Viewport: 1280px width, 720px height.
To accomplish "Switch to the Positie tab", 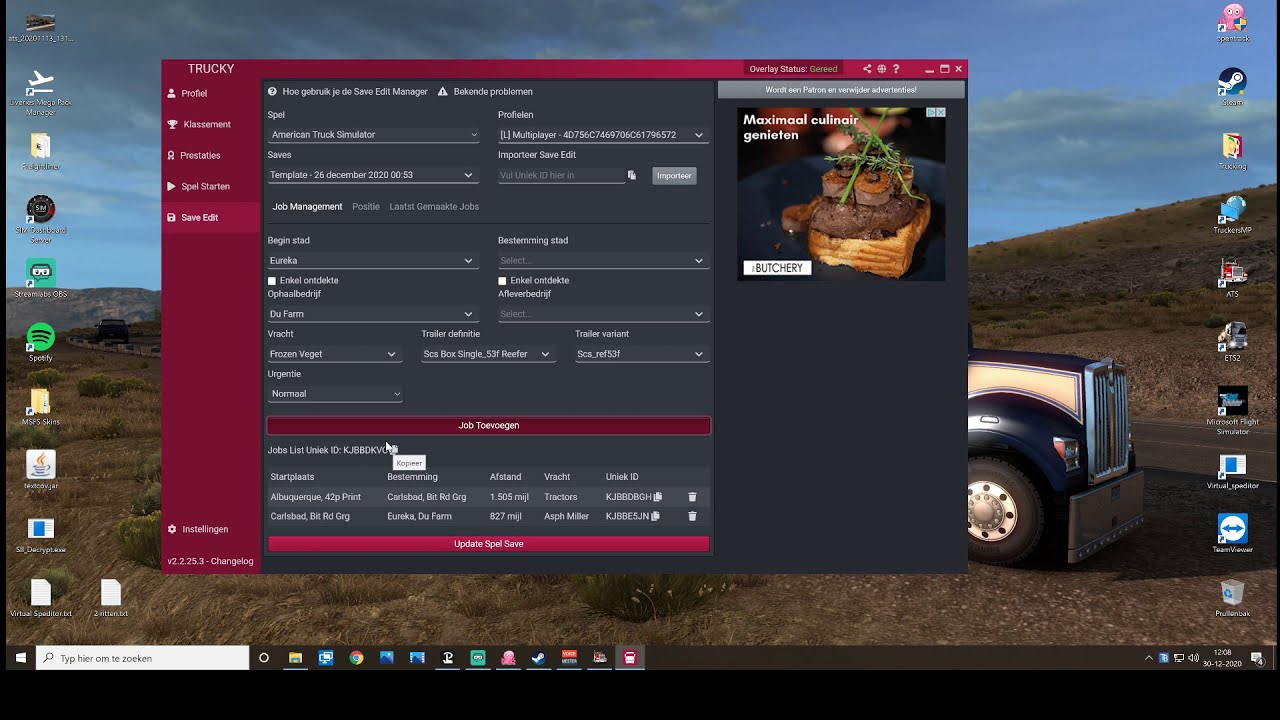I will coord(366,207).
